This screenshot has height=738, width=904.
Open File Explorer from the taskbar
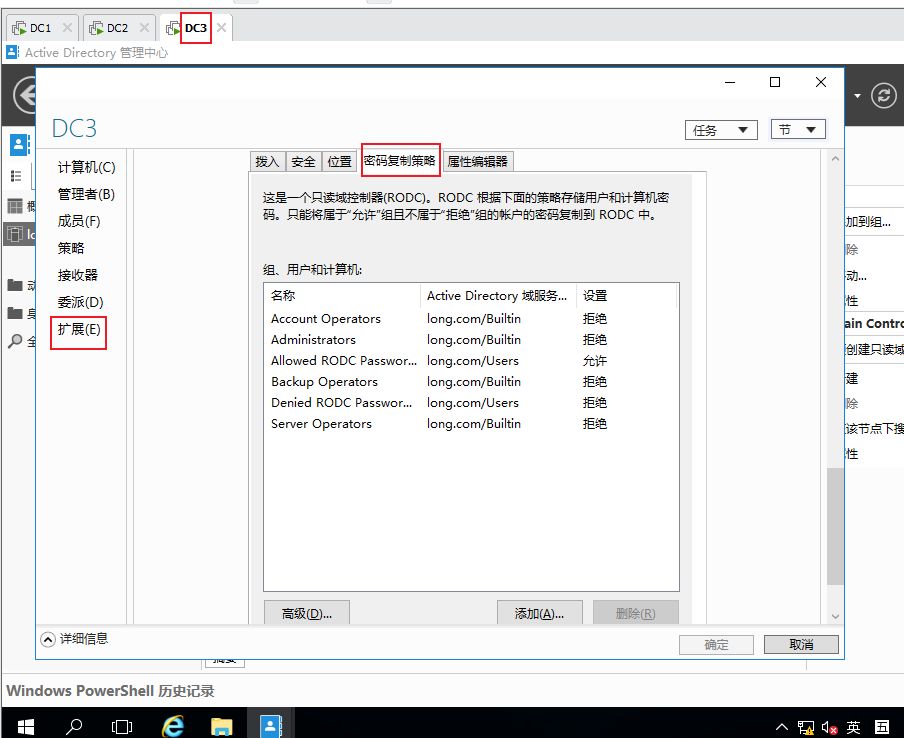221,726
